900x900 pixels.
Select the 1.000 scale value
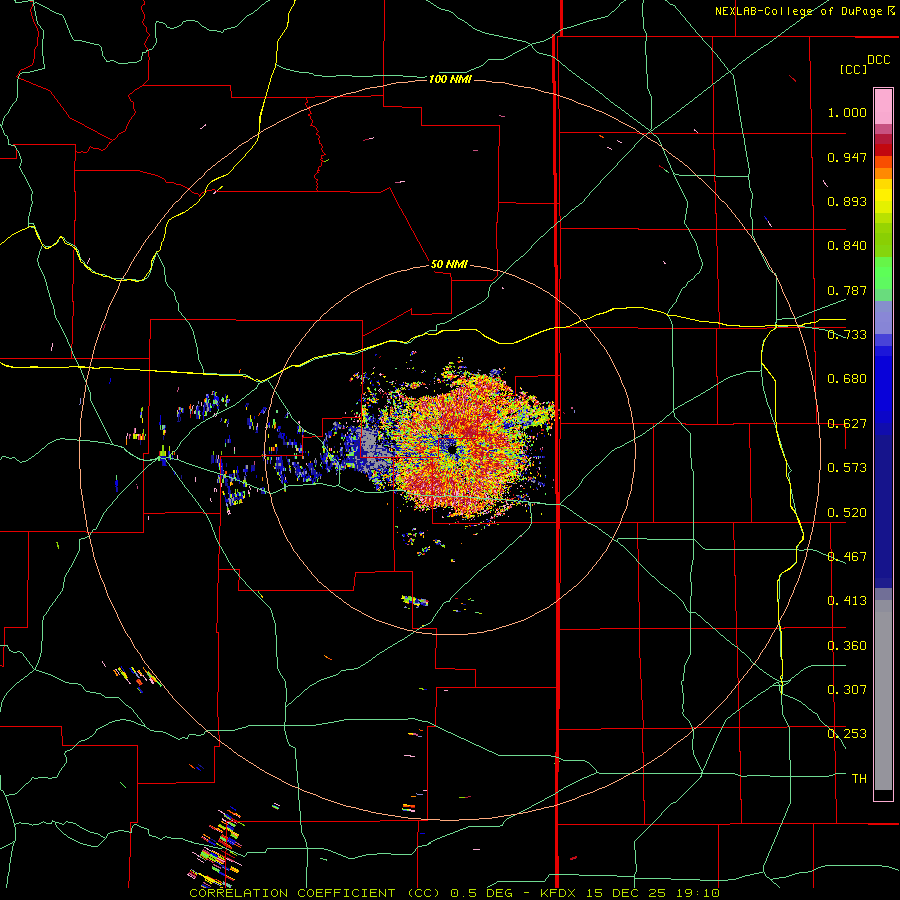point(847,112)
